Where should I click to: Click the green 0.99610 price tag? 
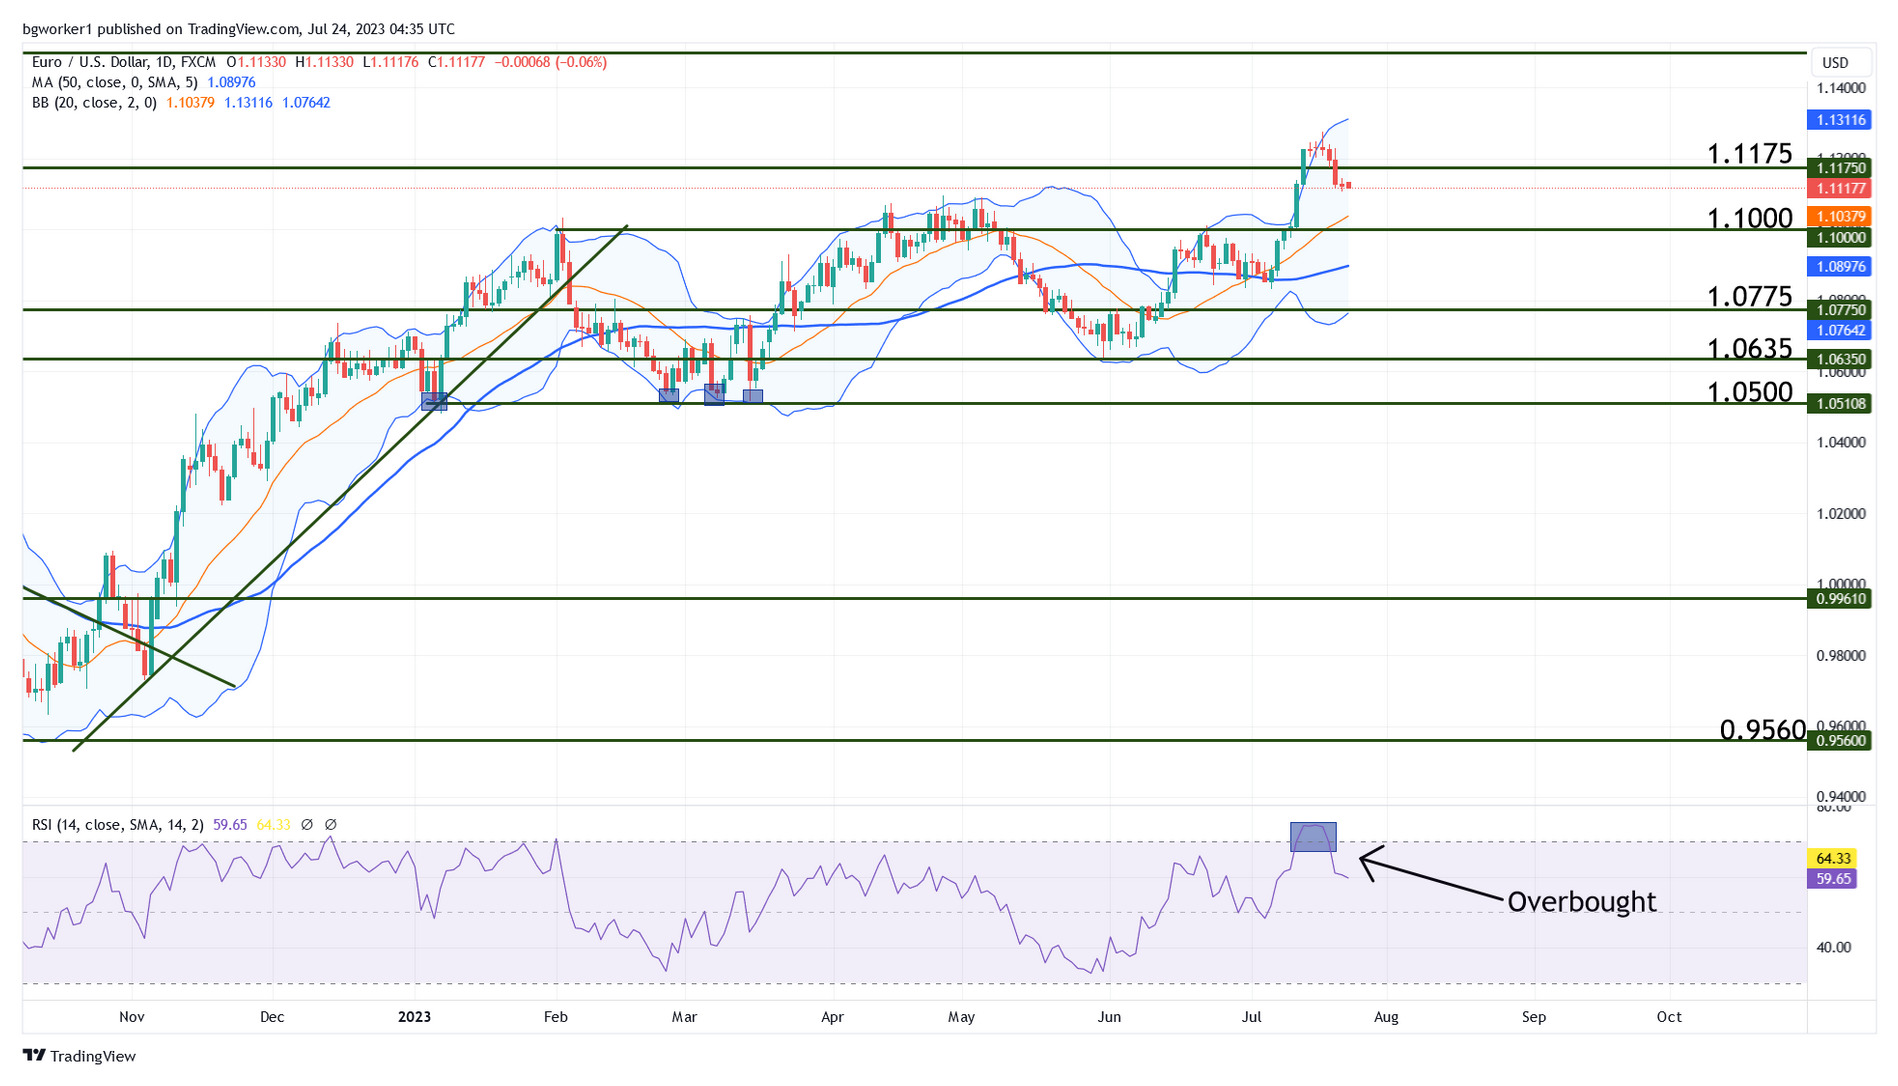[x=1840, y=599]
